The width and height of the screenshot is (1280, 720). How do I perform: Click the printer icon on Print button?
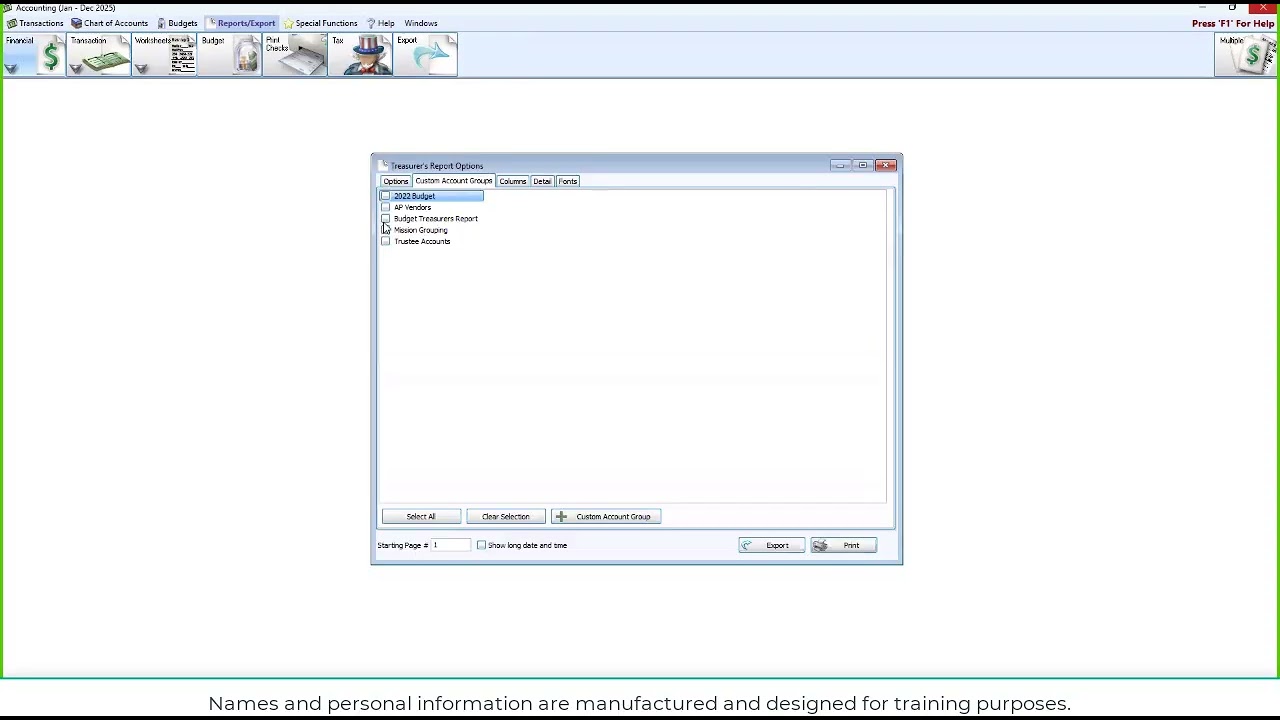click(820, 546)
